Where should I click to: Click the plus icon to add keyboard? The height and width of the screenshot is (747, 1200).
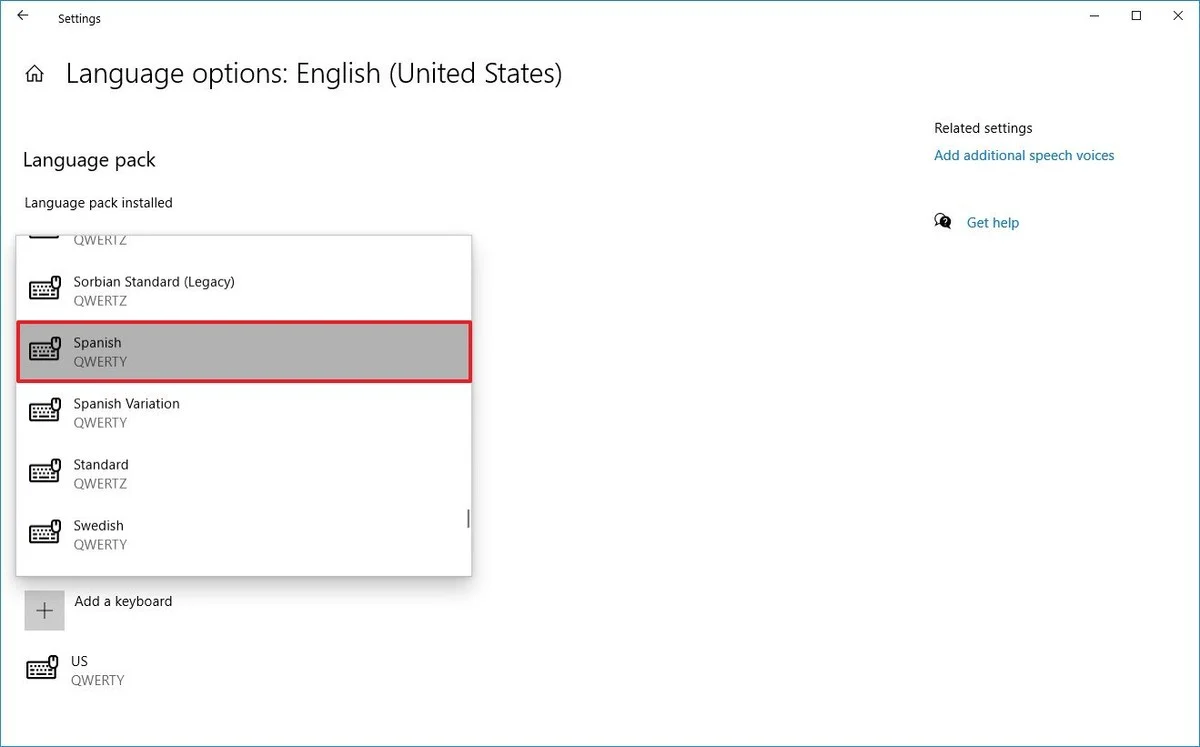pos(44,611)
